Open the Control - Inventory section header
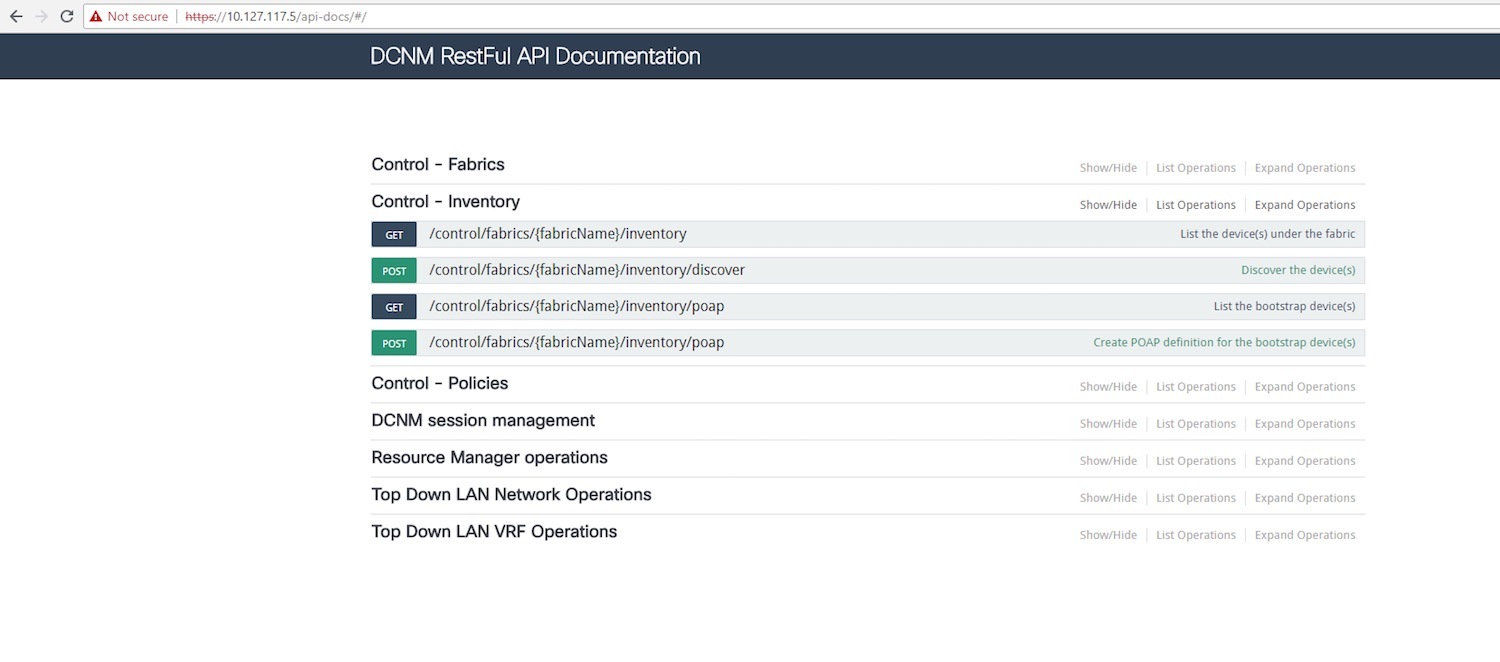1500x662 pixels. [x=446, y=201]
